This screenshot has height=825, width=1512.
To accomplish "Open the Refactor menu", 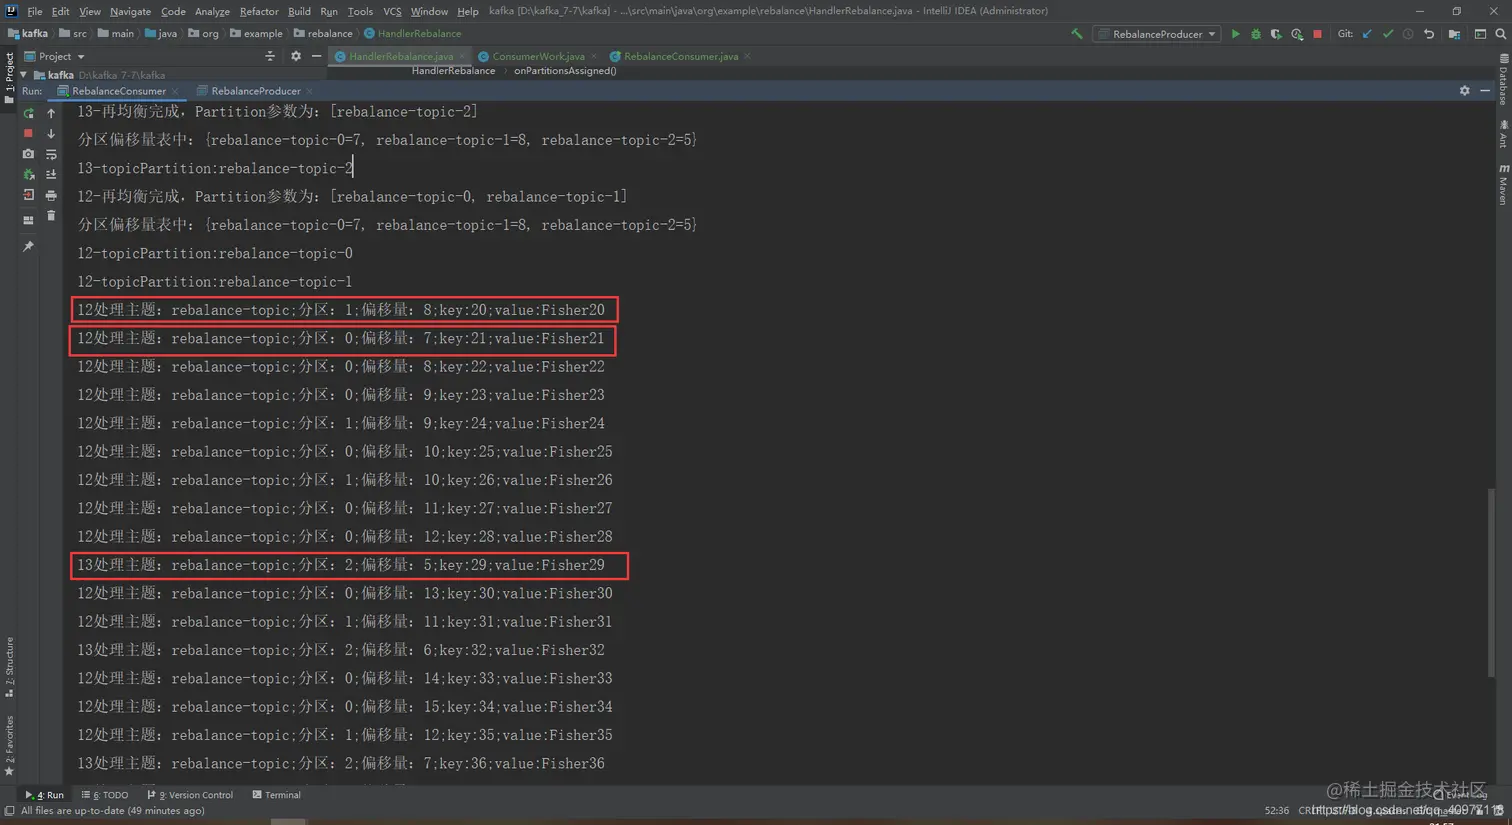I will pyautogui.click(x=259, y=11).
